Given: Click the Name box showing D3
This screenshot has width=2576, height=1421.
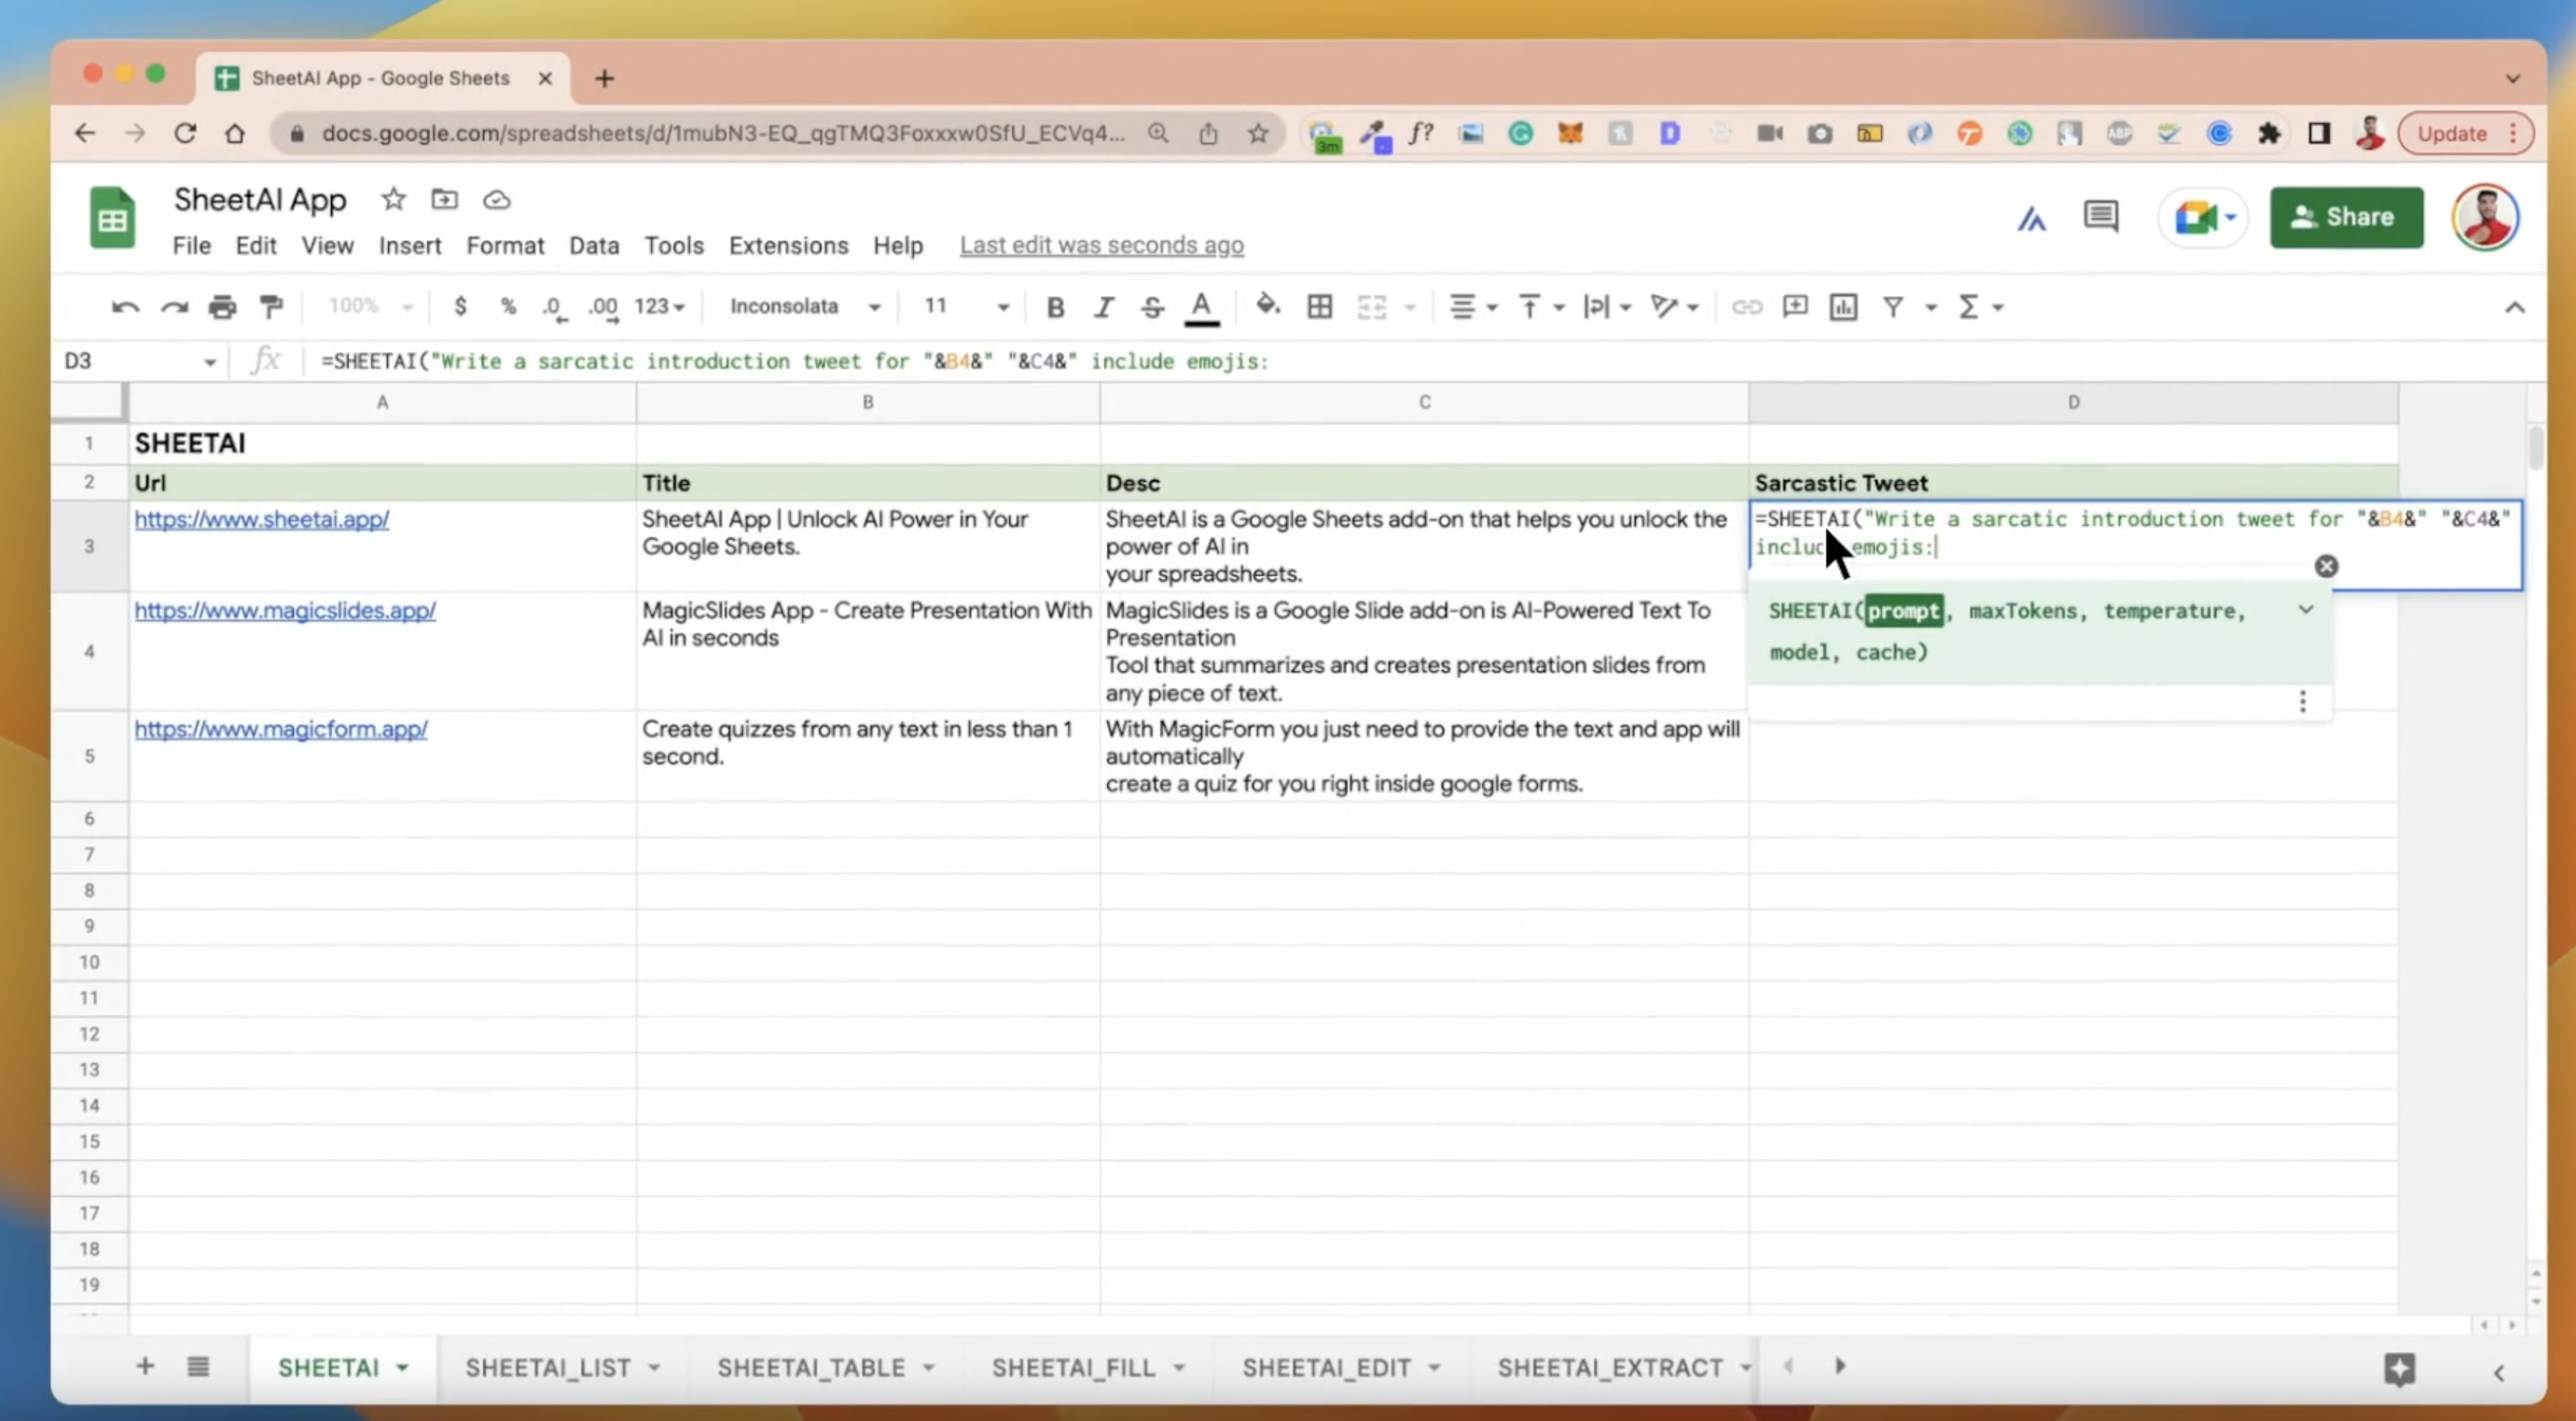Looking at the screenshot, I should click(x=138, y=361).
